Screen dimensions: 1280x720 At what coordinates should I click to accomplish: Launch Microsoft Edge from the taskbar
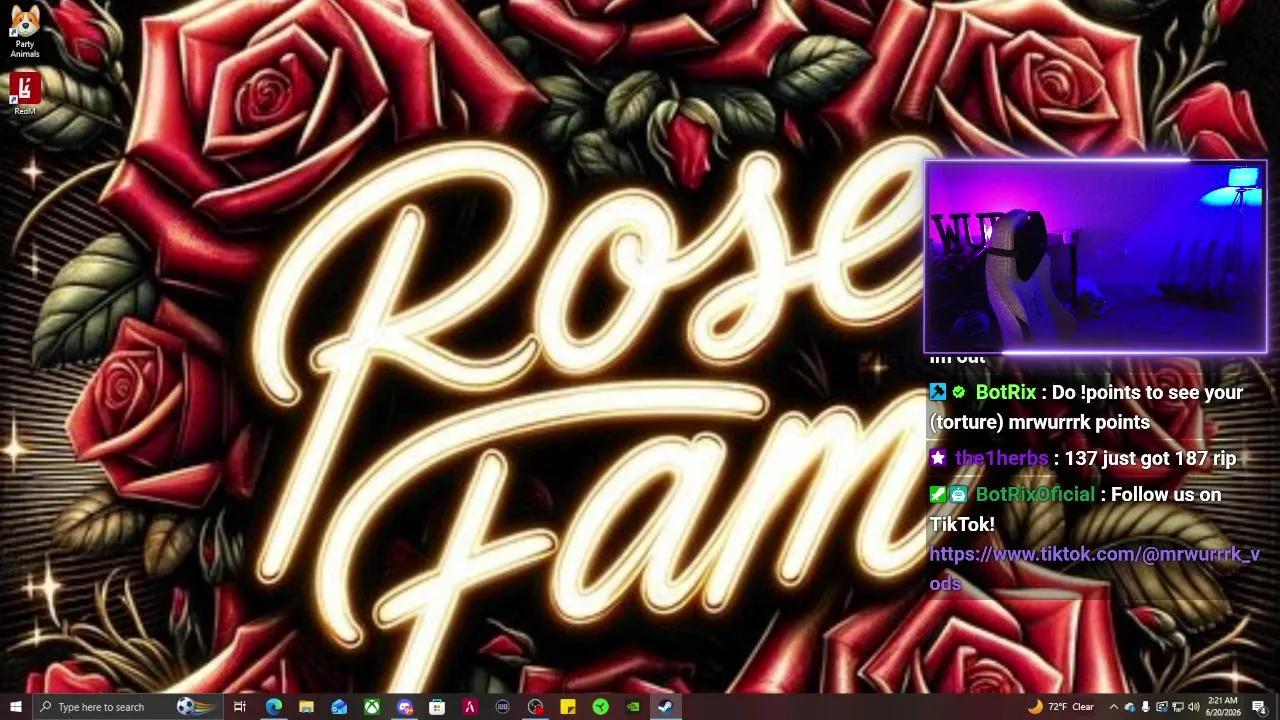273,707
